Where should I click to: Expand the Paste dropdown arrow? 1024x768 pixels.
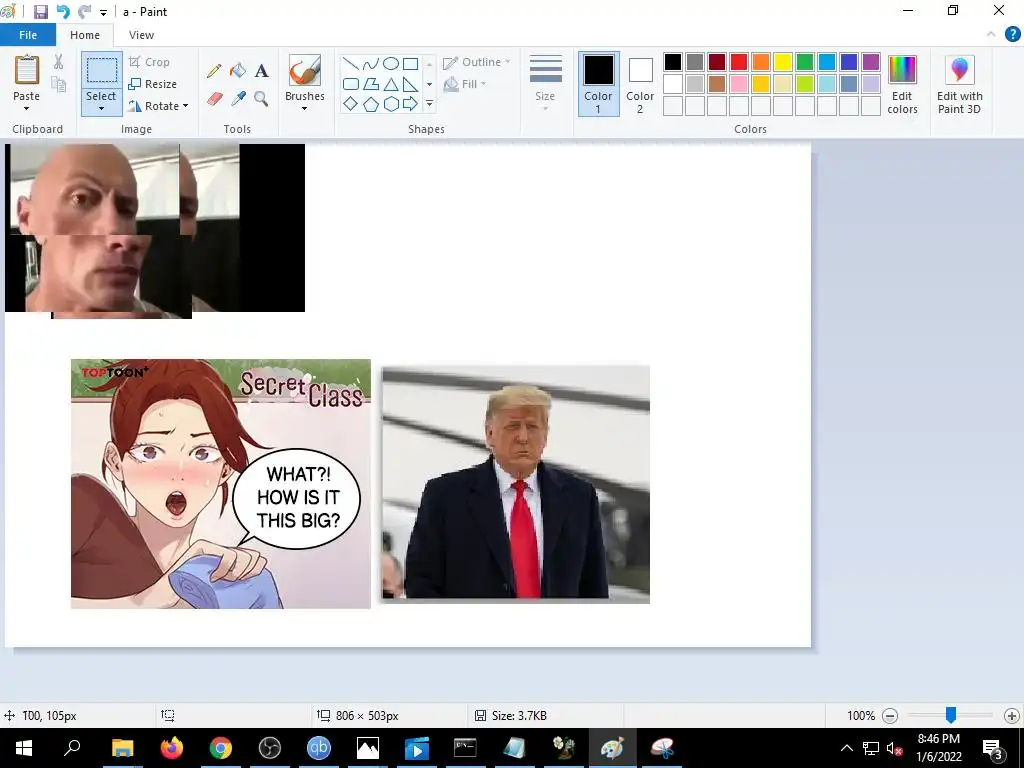coord(27,108)
